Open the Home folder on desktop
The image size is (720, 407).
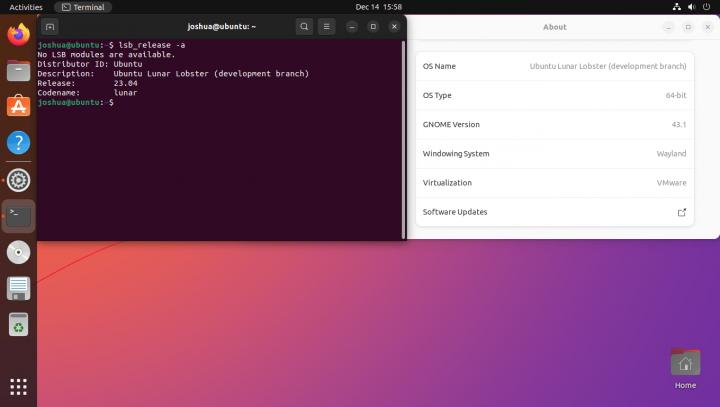tap(685, 366)
